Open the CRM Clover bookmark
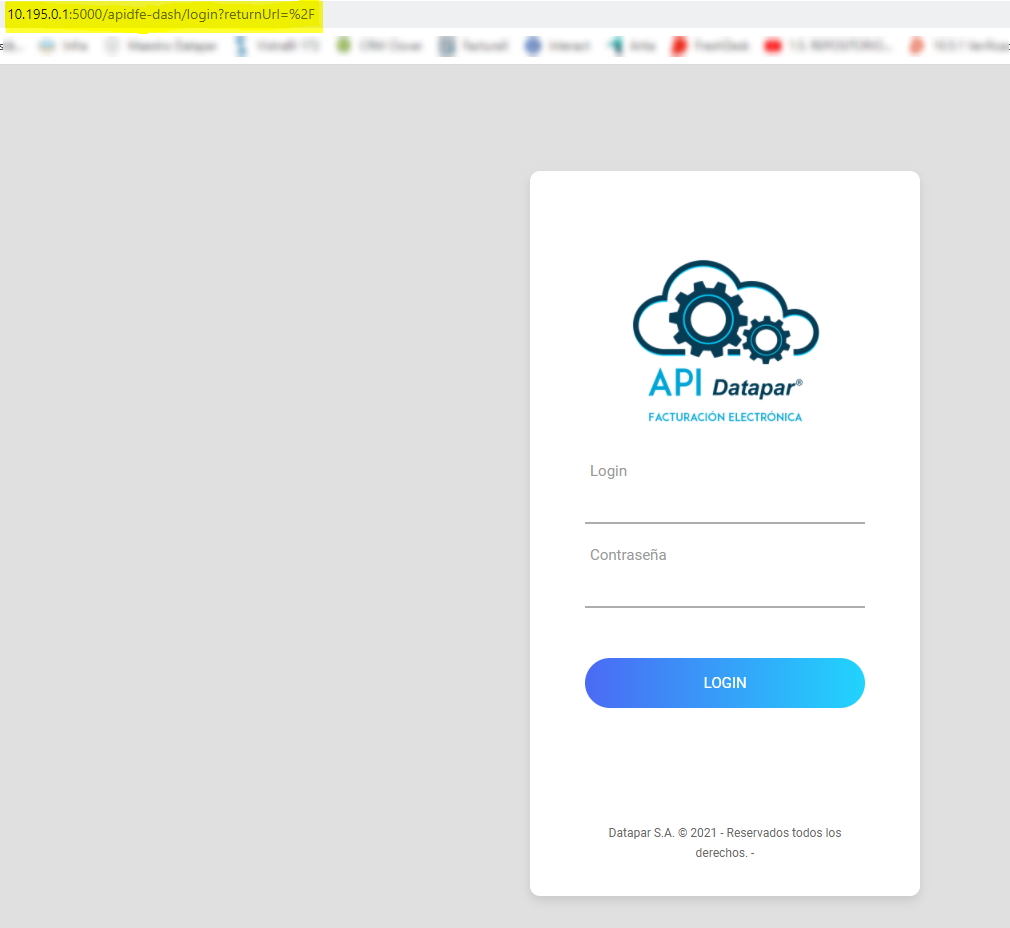 [x=380, y=46]
